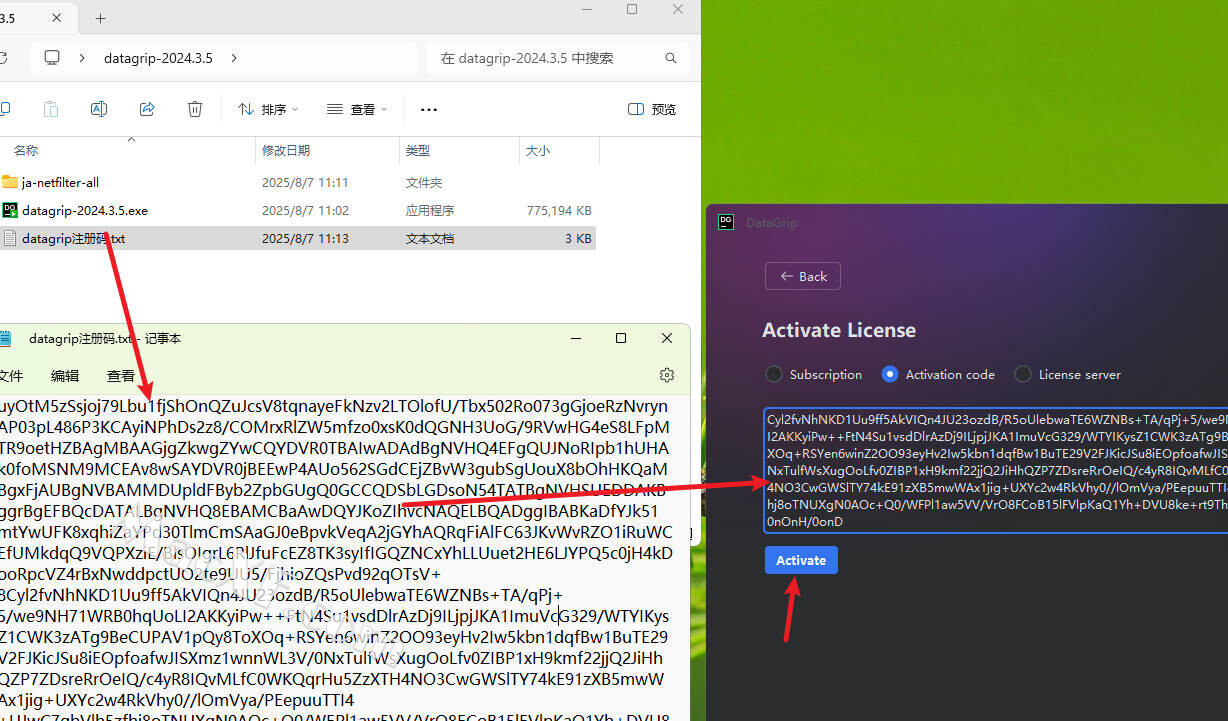Open Notepad settings gear
This screenshot has width=1228, height=721.
click(x=667, y=375)
